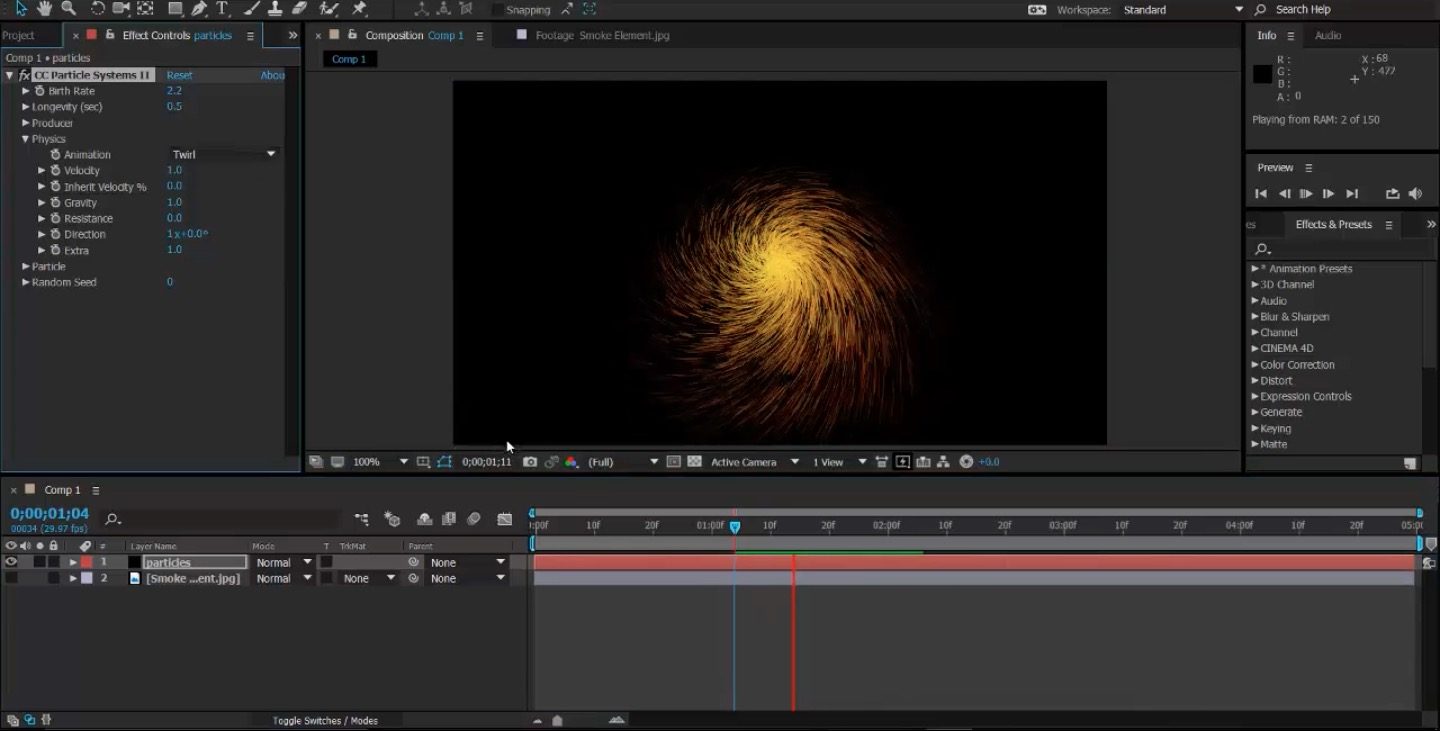This screenshot has height=731, width=1440.
Task: Expand the Color Correction effects category
Action: (1255, 365)
